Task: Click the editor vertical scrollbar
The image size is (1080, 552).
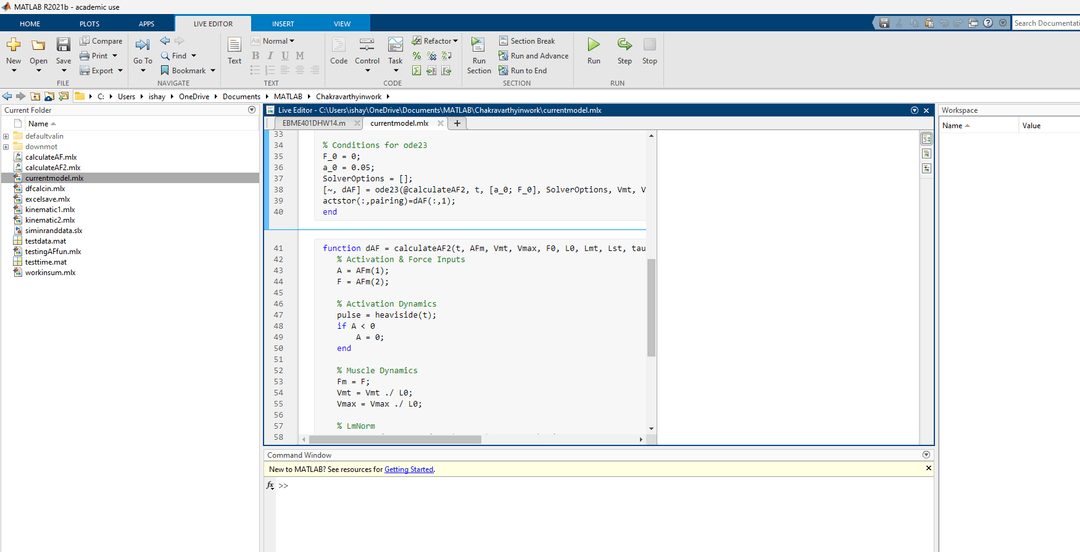Action: pos(651,305)
